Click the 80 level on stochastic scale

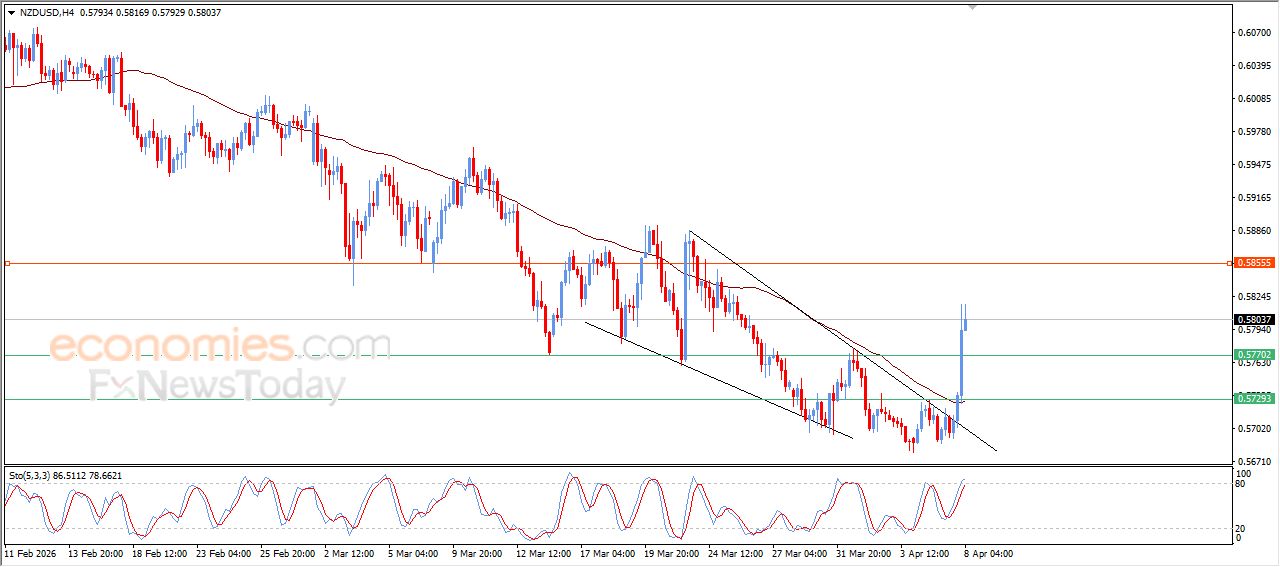[x=1241, y=484]
